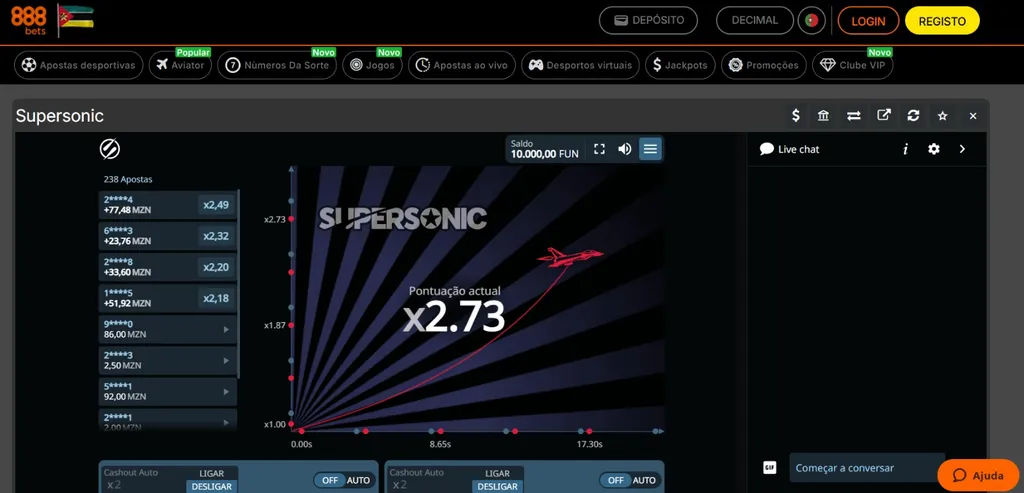Open Desportos virtuais

click(581, 65)
